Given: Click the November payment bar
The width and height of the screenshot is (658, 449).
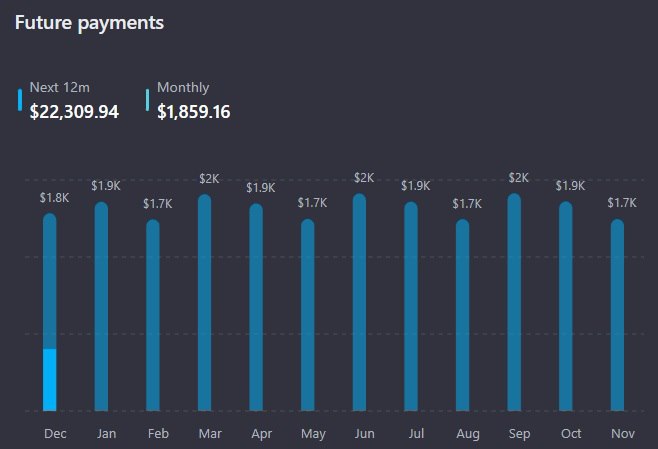Looking at the screenshot, I should (x=617, y=315).
